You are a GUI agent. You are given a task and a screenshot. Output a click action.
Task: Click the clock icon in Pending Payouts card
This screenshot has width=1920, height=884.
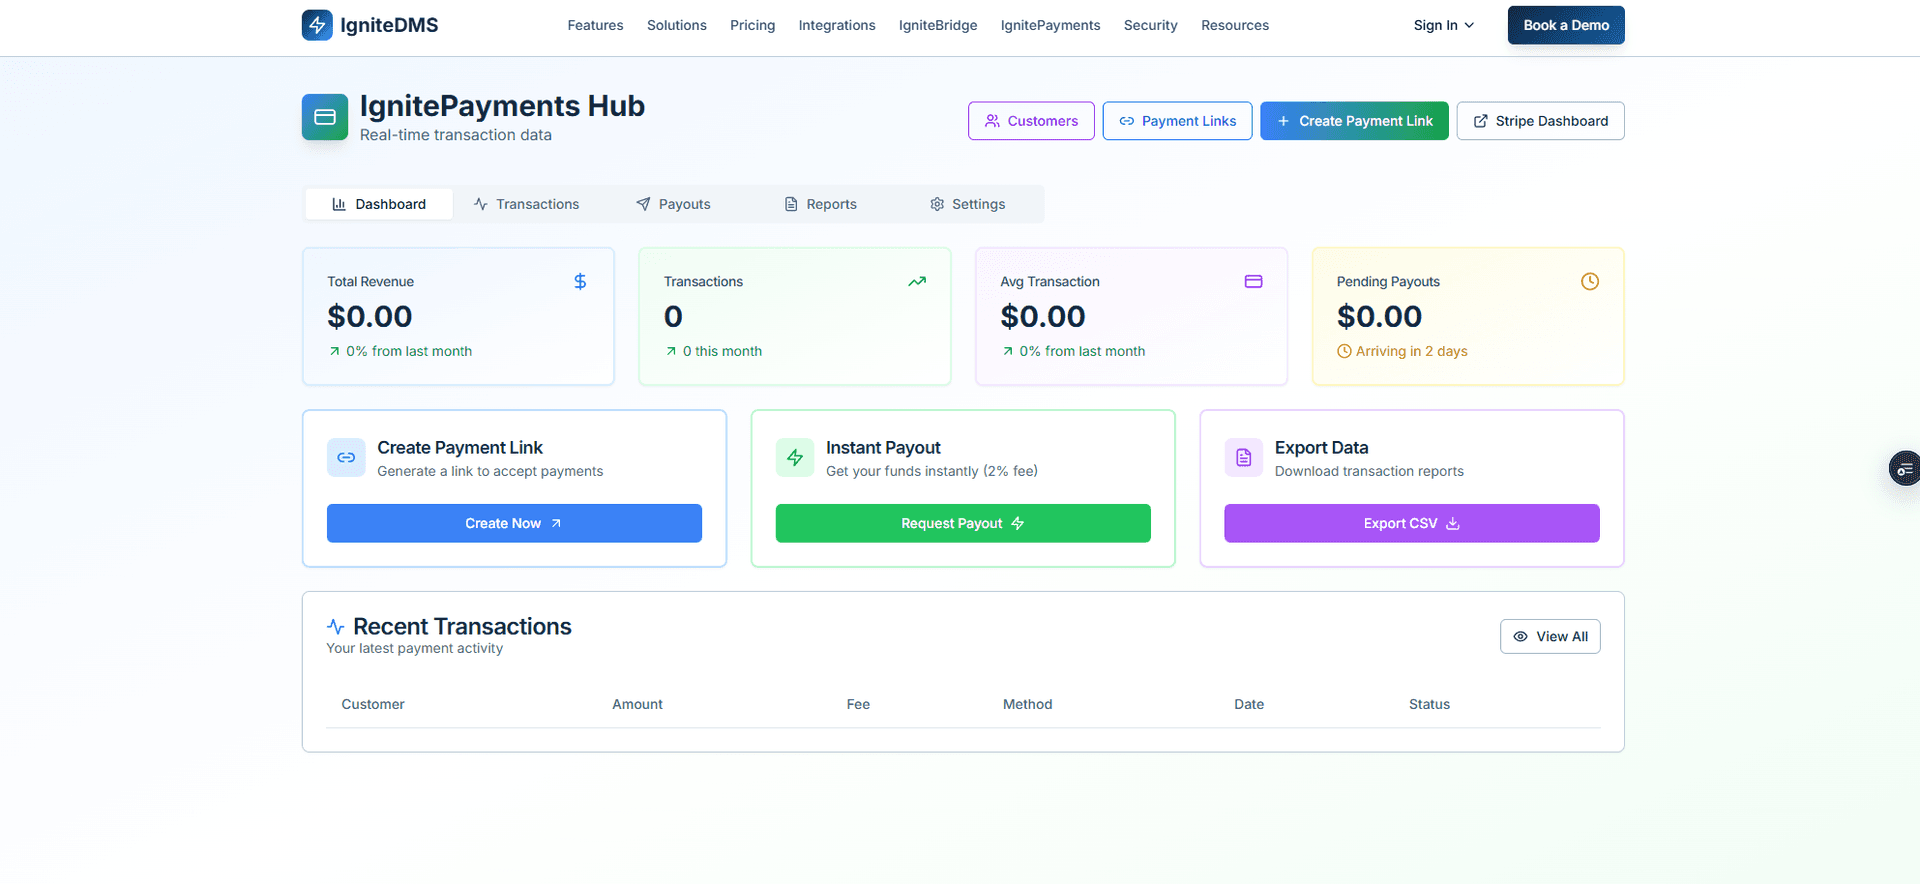[1590, 282]
